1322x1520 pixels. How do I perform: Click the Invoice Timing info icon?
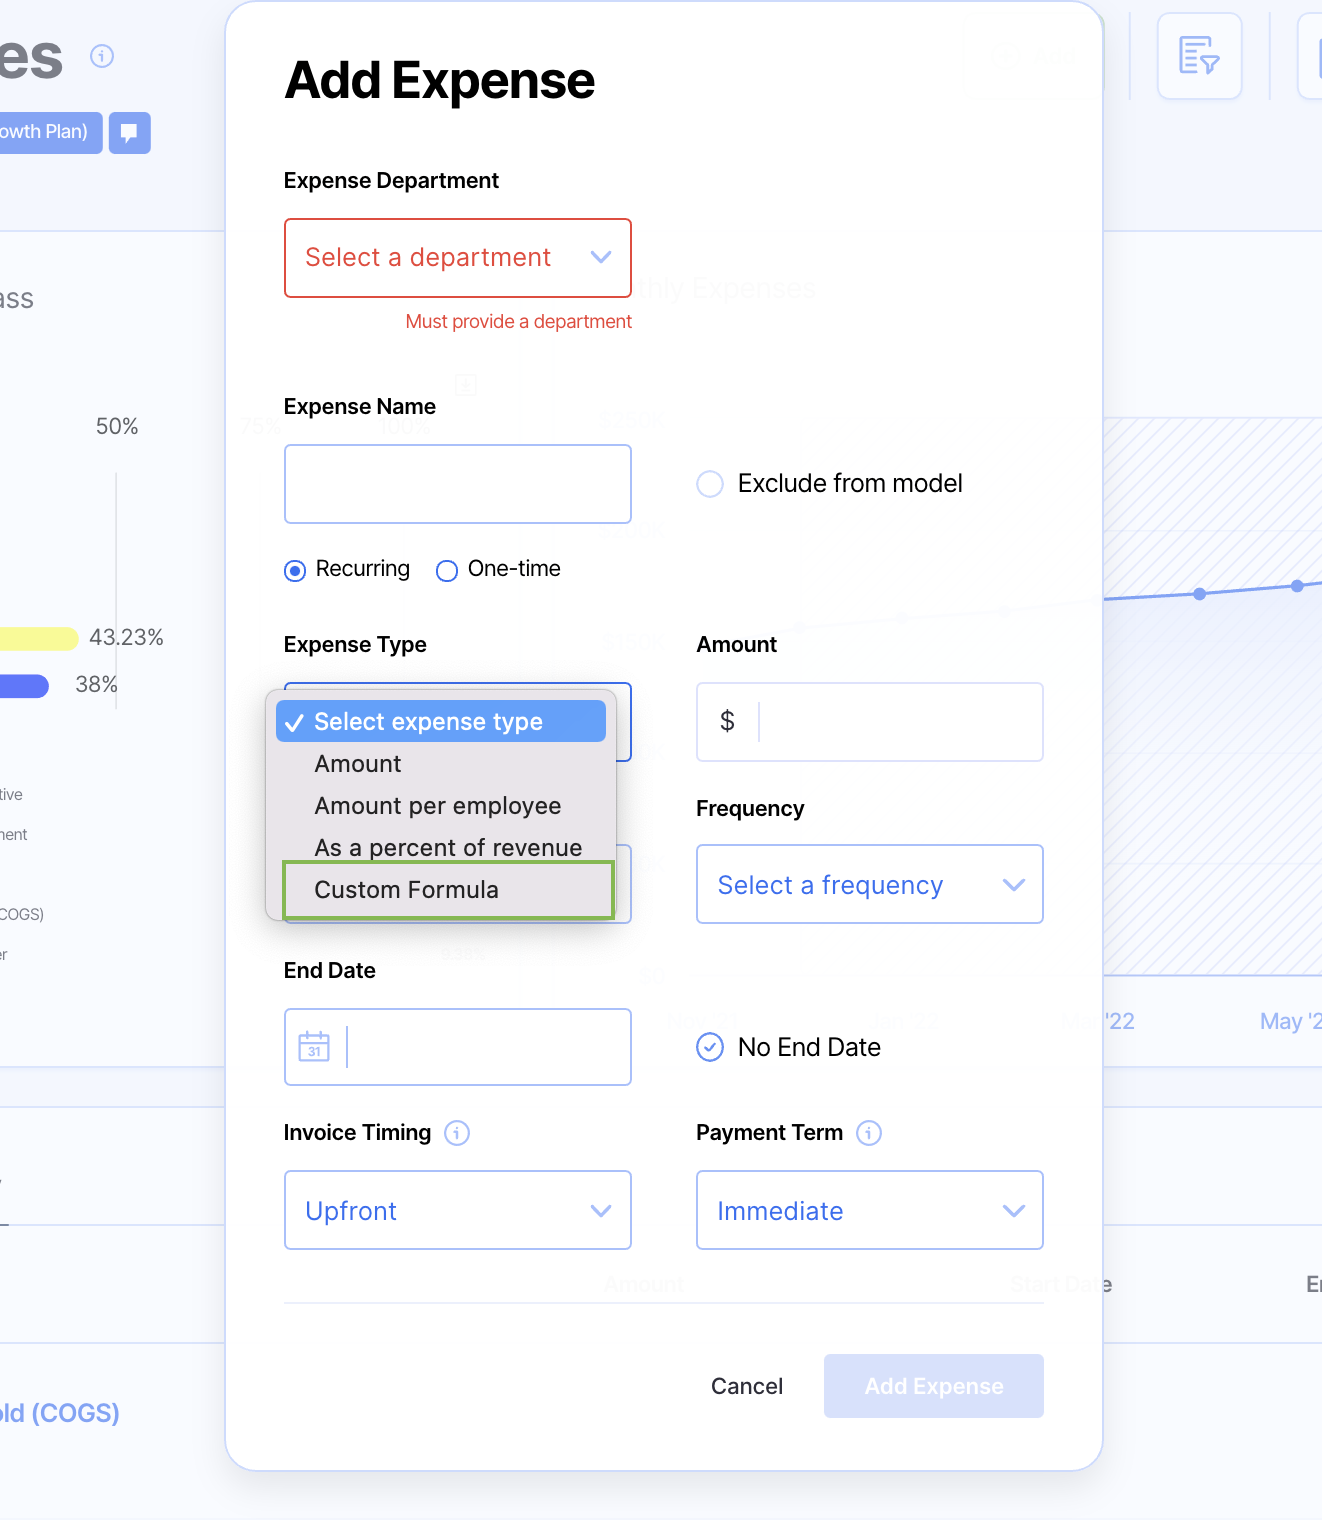pos(457,1133)
